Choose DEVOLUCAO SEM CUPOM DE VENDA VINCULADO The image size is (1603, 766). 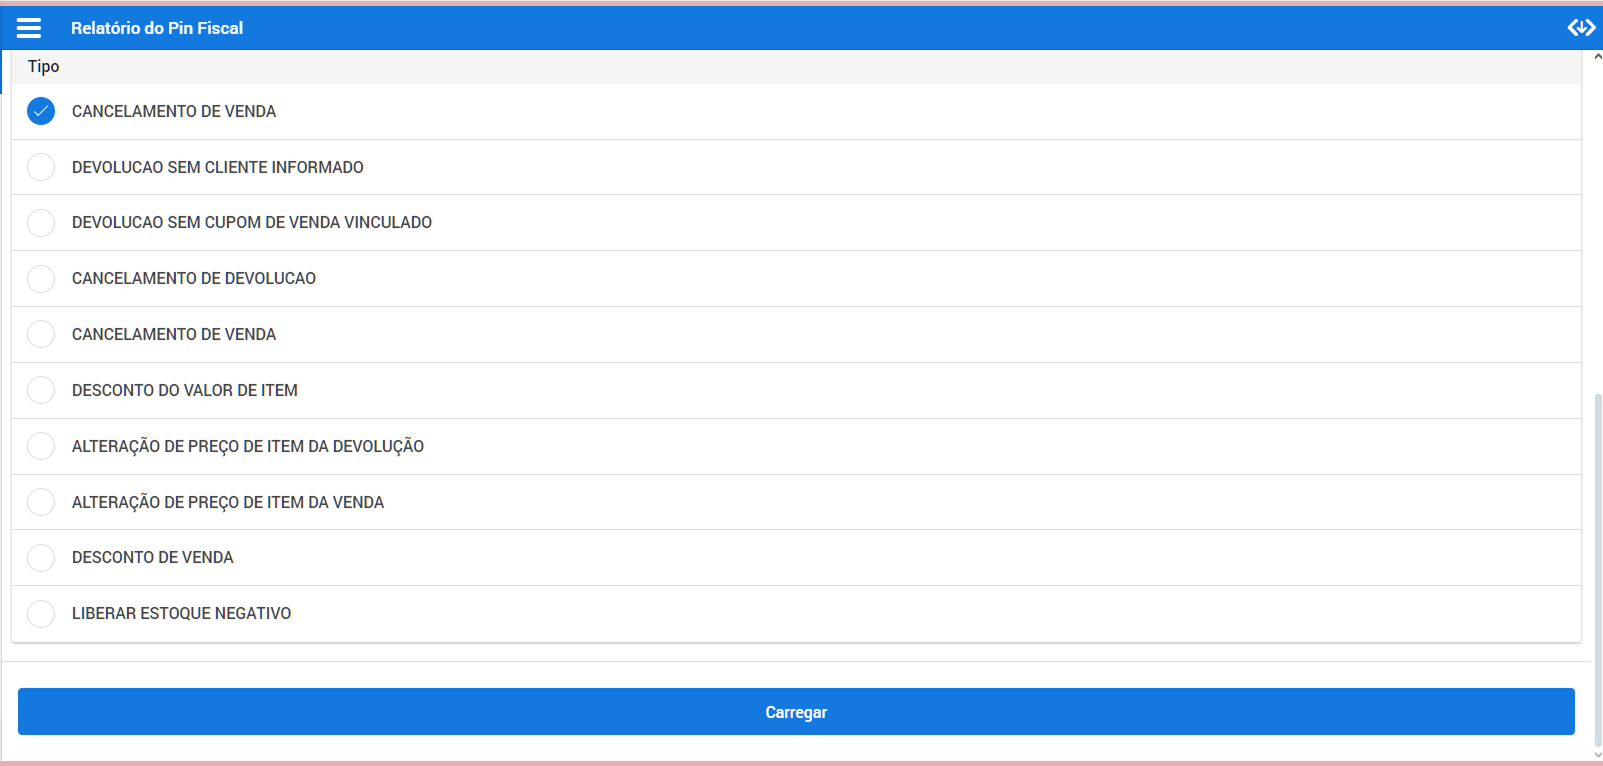(x=41, y=222)
